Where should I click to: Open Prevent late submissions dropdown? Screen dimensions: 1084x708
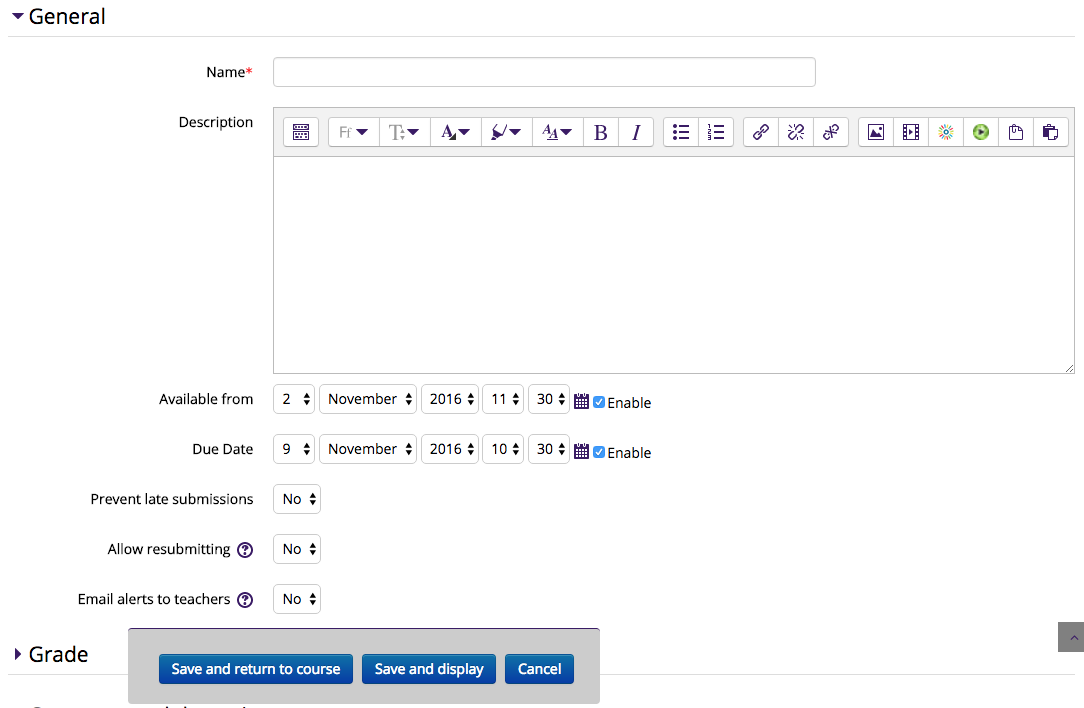pos(297,499)
